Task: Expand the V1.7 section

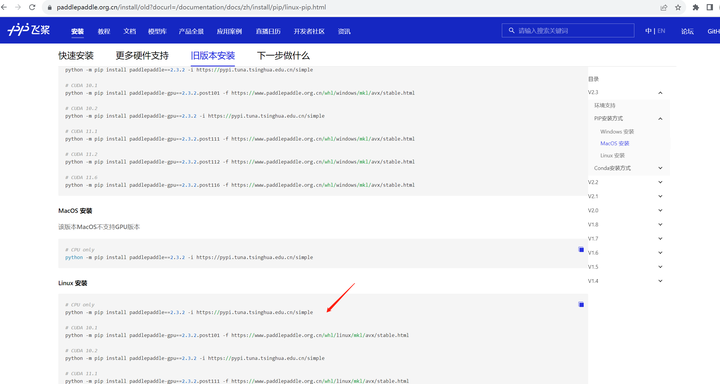Action: pyautogui.click(x=660, y=239)
